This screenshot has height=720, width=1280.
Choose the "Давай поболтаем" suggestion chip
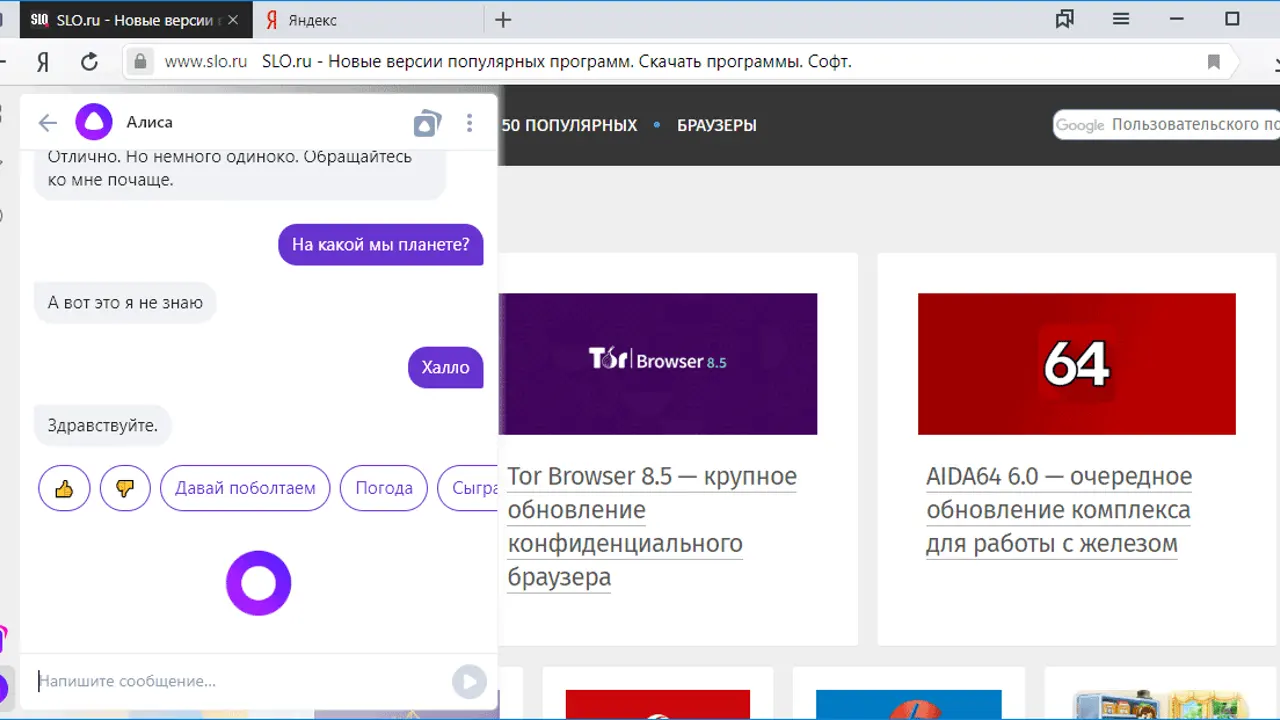tap(245, 488)
